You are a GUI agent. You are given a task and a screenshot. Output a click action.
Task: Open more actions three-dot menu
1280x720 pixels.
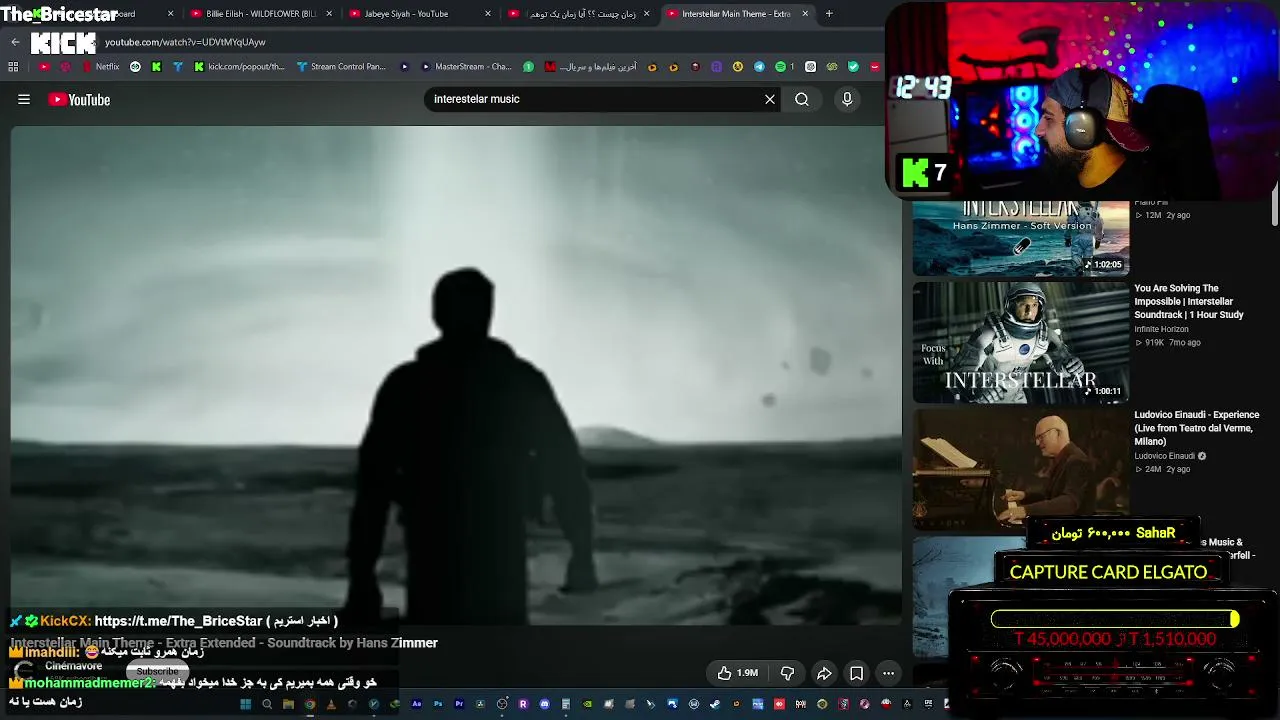point(888,673)
